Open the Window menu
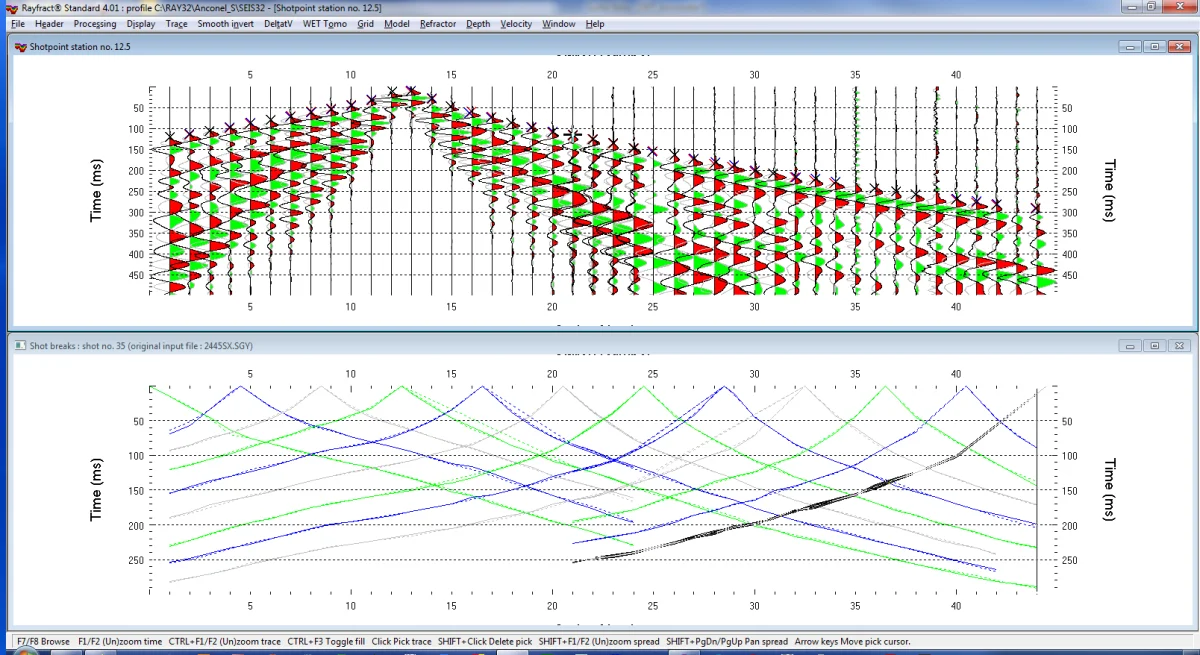This screenshot has width=1200, height=655. point(559,23)
